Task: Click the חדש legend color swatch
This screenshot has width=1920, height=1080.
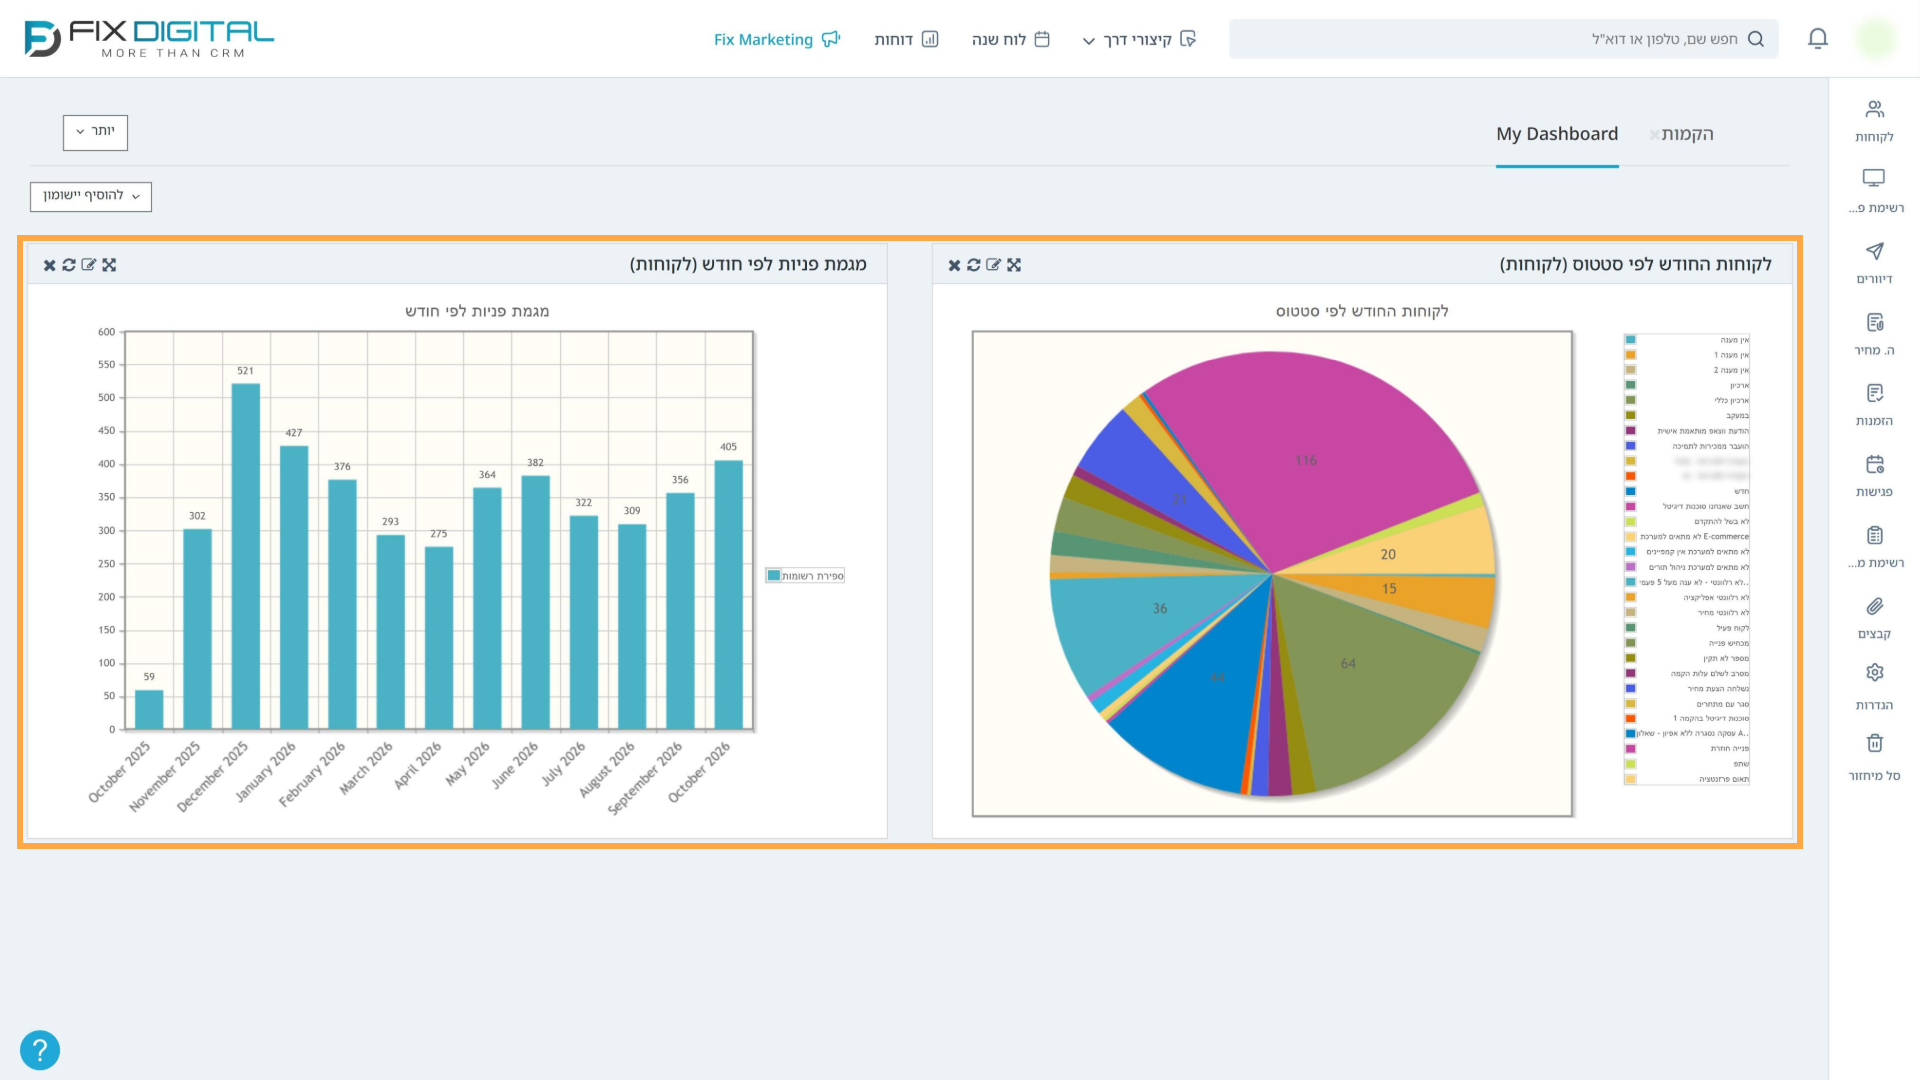Action: coord(1631,491)
